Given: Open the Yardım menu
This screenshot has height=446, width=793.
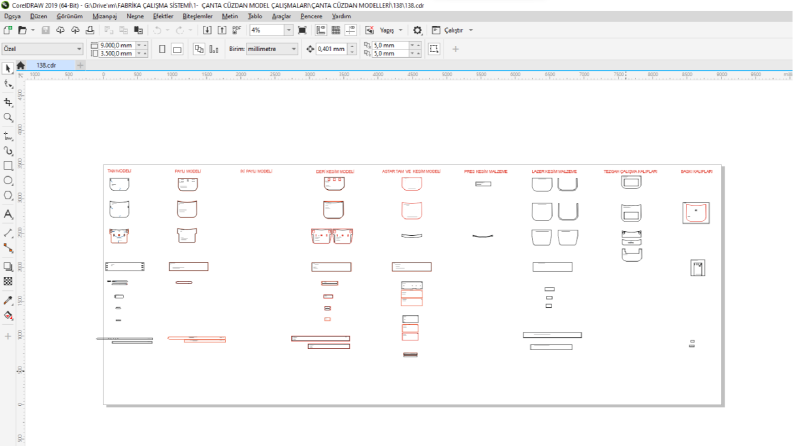Looking at the screenshot, I should [341, 16].
